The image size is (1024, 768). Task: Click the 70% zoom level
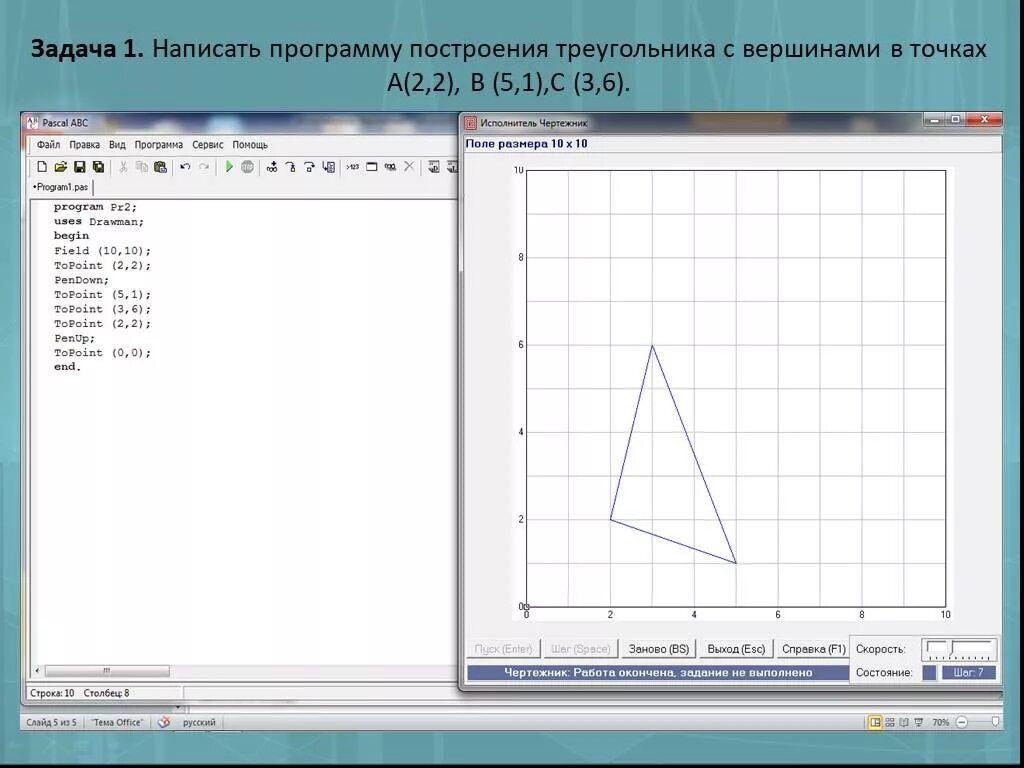point(940,722)
